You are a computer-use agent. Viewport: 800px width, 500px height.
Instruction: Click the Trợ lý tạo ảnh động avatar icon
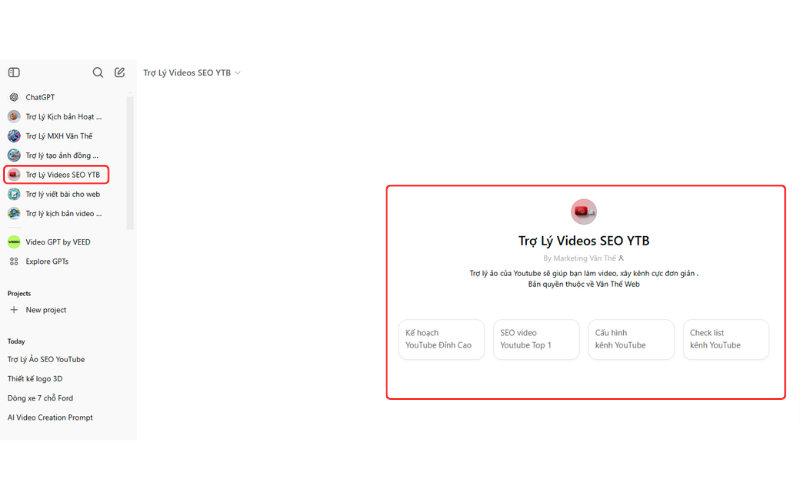14,155
